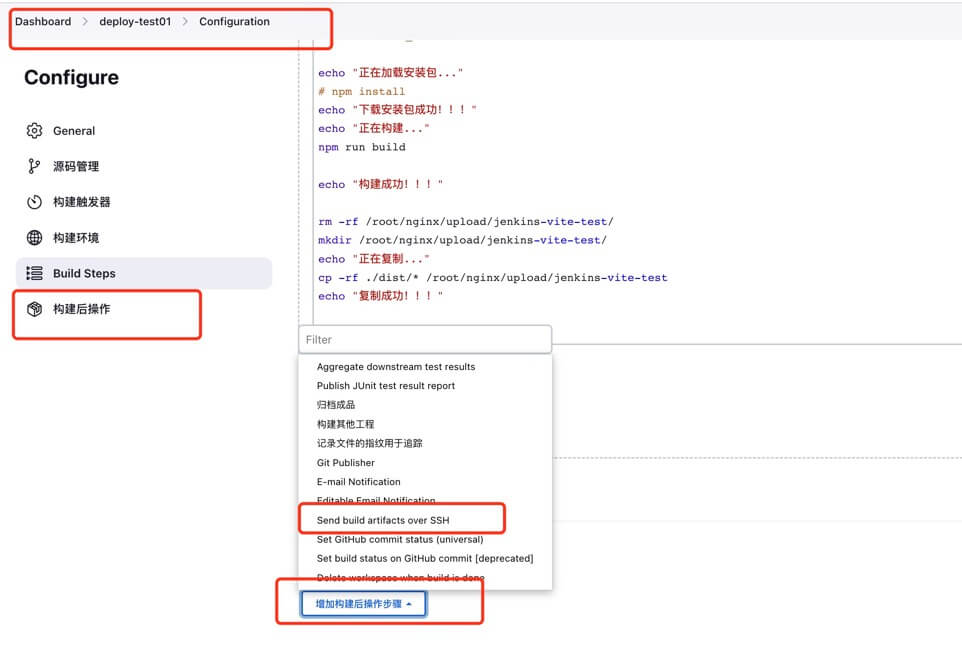Select E-mail Notification option

[x=359, y=482]
